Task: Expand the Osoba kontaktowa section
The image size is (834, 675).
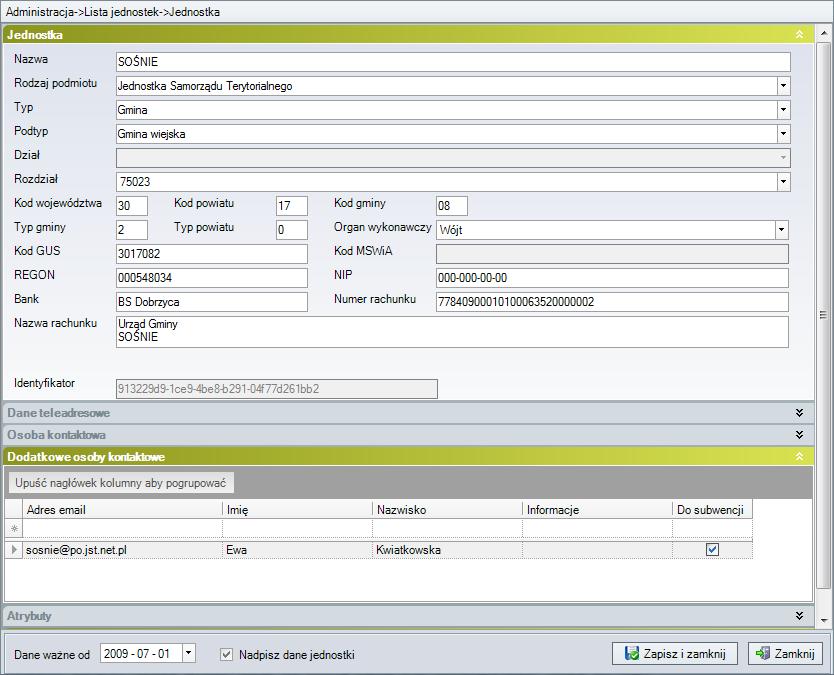Action: (x=799, y=435)
